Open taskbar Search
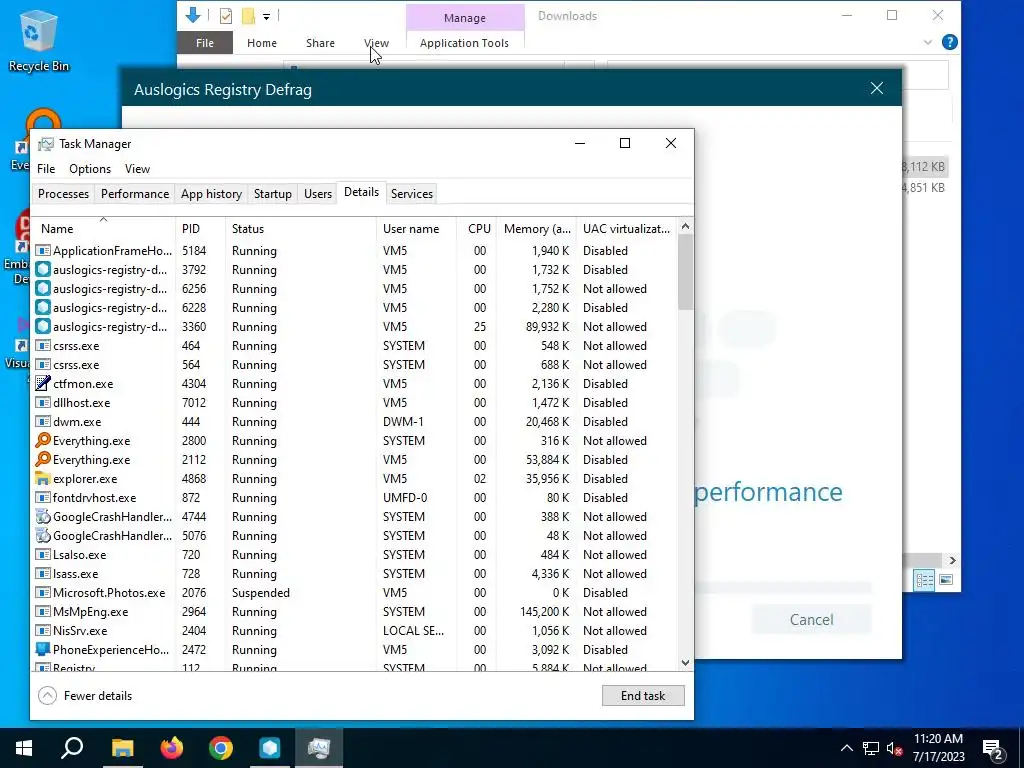1024x768 pixels. point(72,748)
